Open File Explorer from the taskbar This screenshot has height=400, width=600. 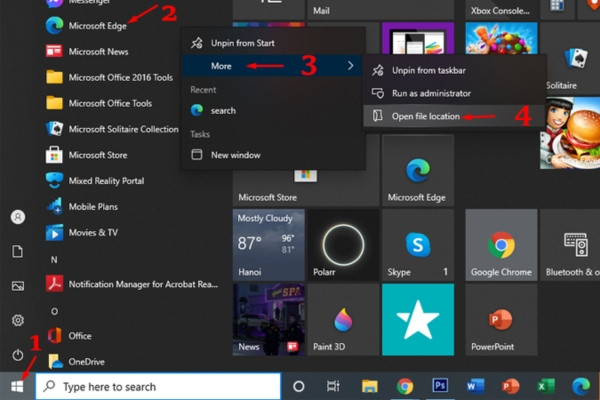pyautogui.click(x=370, y=386)
